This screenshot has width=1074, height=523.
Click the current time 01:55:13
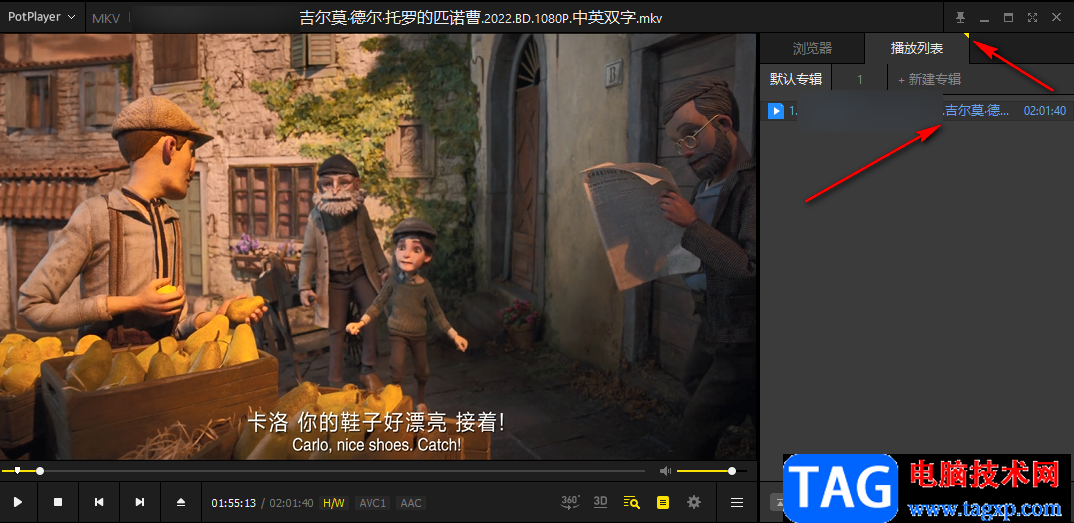234,503
